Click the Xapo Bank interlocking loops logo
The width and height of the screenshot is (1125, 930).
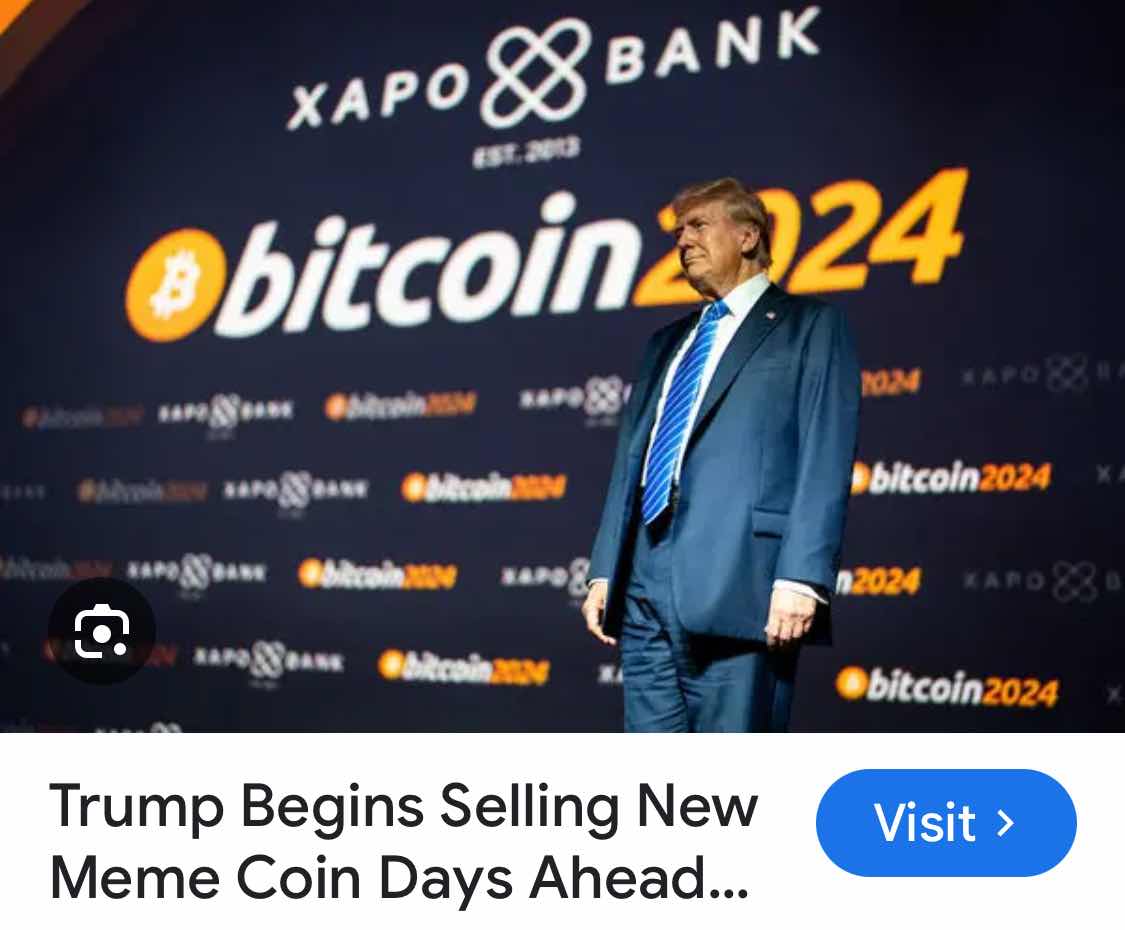[533, 72]
